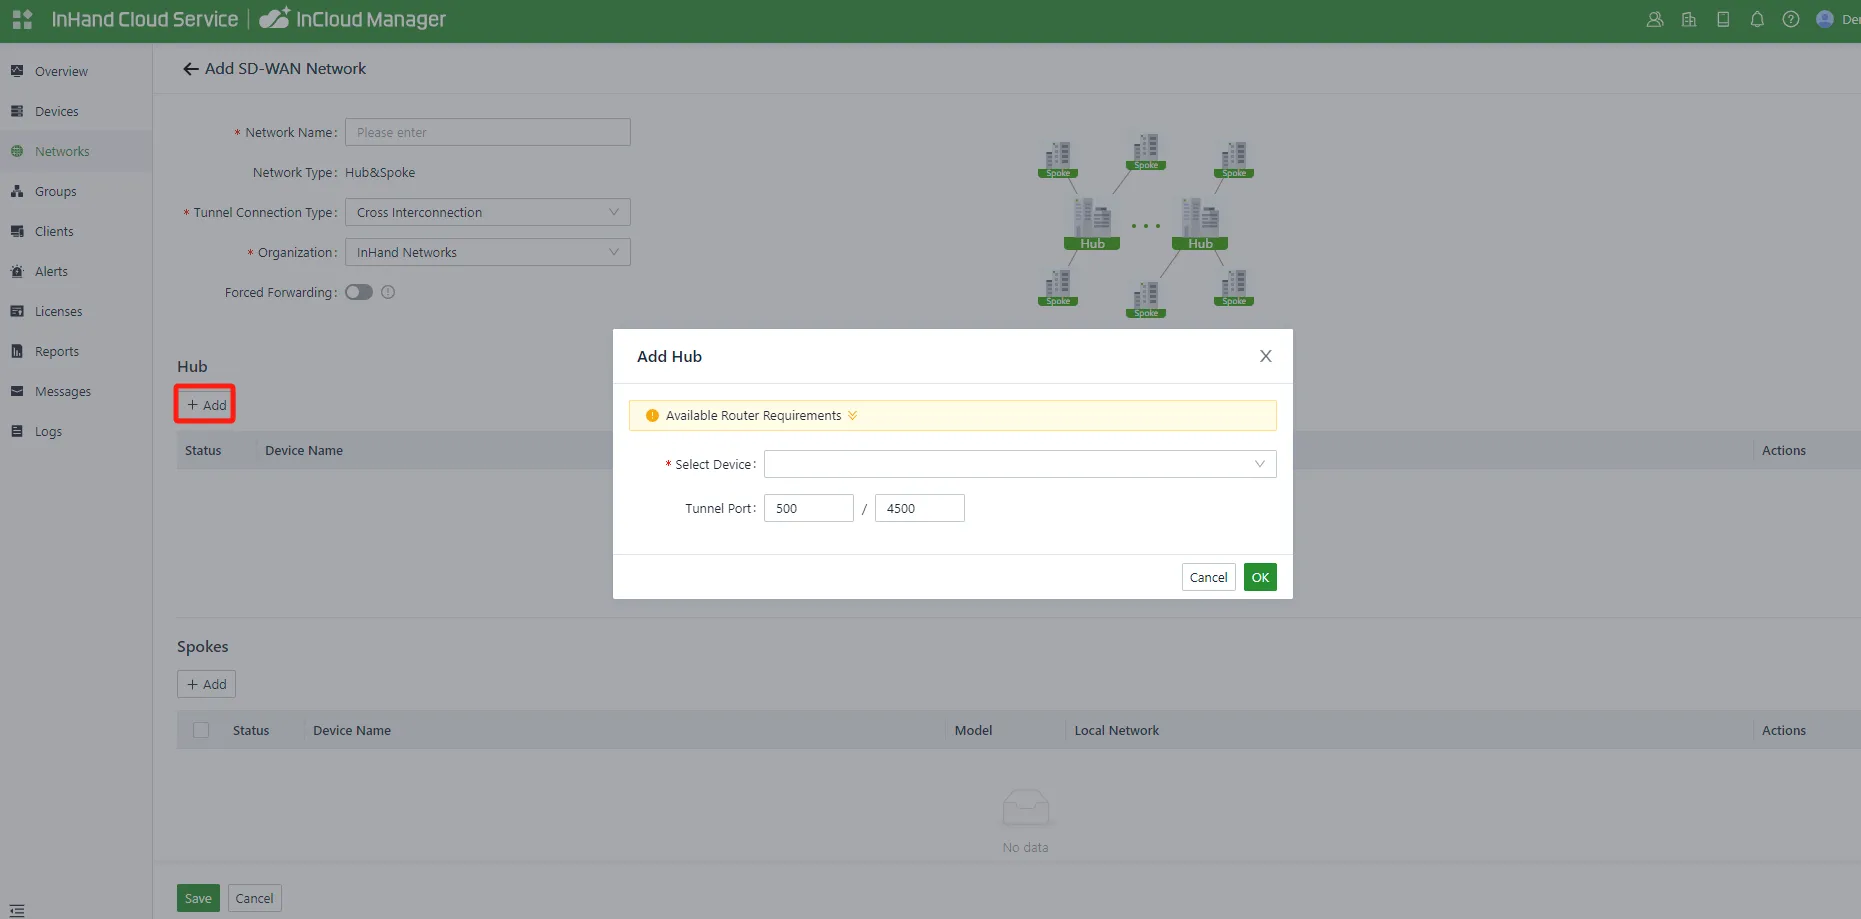Viewport: 1861px width, 919px height.
Task: Open the user avatar in top bar
Action: click(1825, 19)
